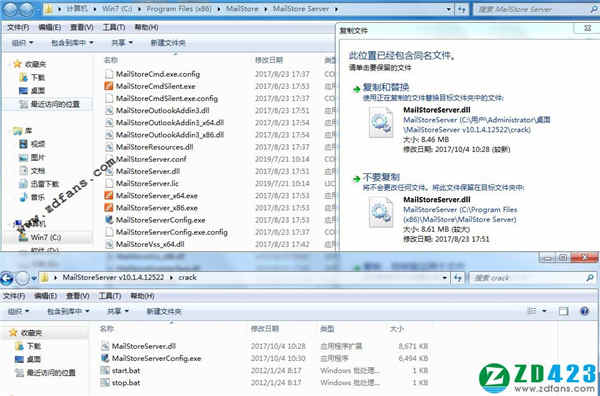Expand crack address bar history dropdown
600x396 pixels.
coord(444,278)
